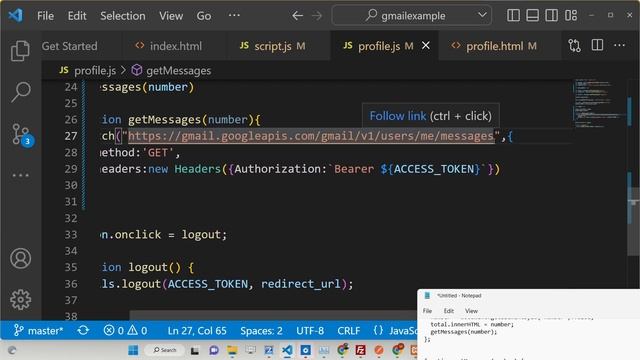Click the taskbar Search box

pyautogui.click(x=165, y=350)
